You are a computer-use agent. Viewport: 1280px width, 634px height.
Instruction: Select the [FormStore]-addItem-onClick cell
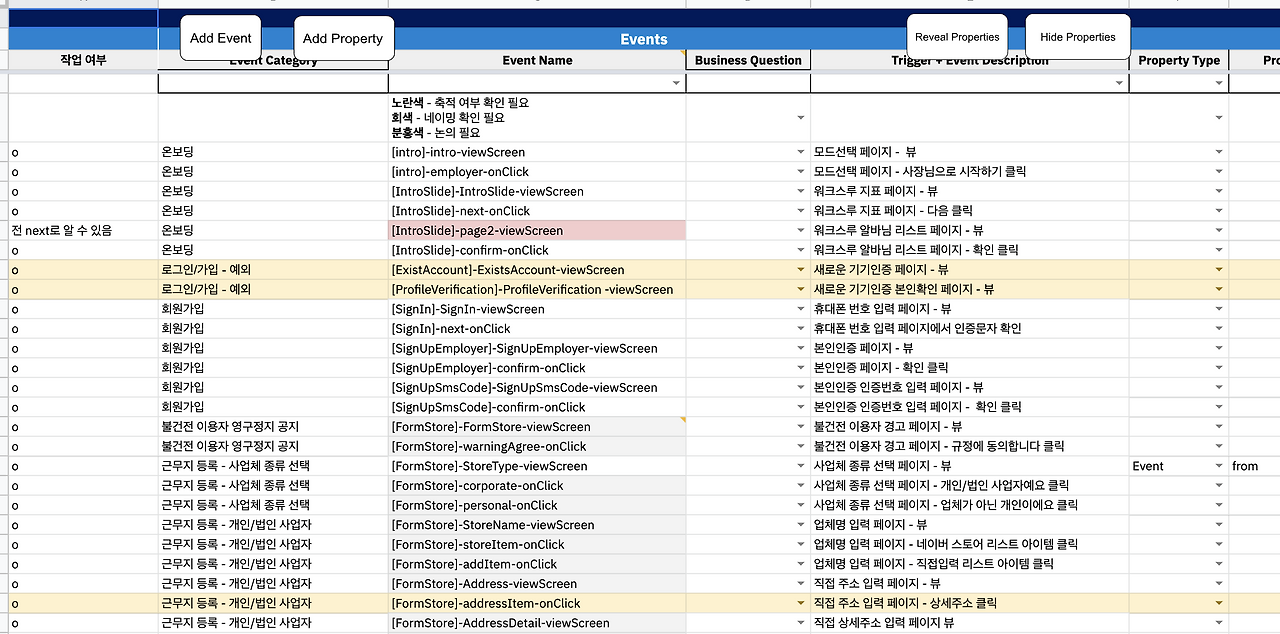537,565
